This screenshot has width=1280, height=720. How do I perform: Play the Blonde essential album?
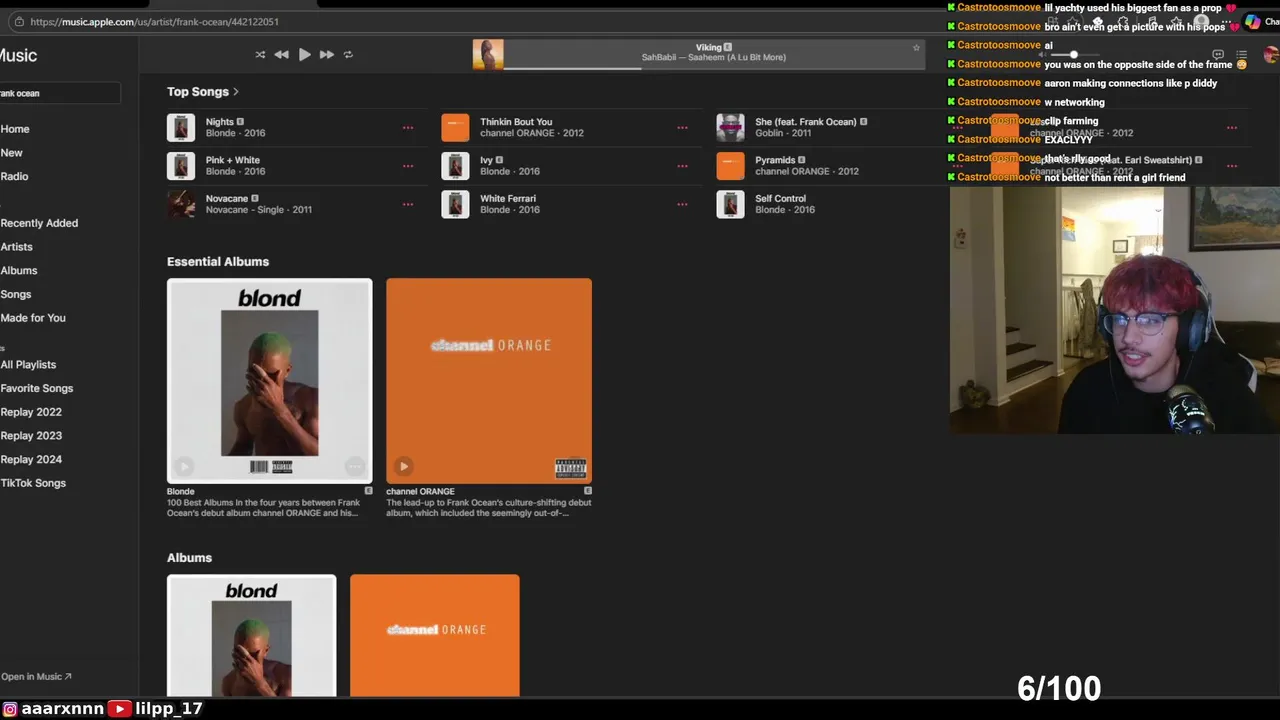pyautogui.click(x=184, y=466)
